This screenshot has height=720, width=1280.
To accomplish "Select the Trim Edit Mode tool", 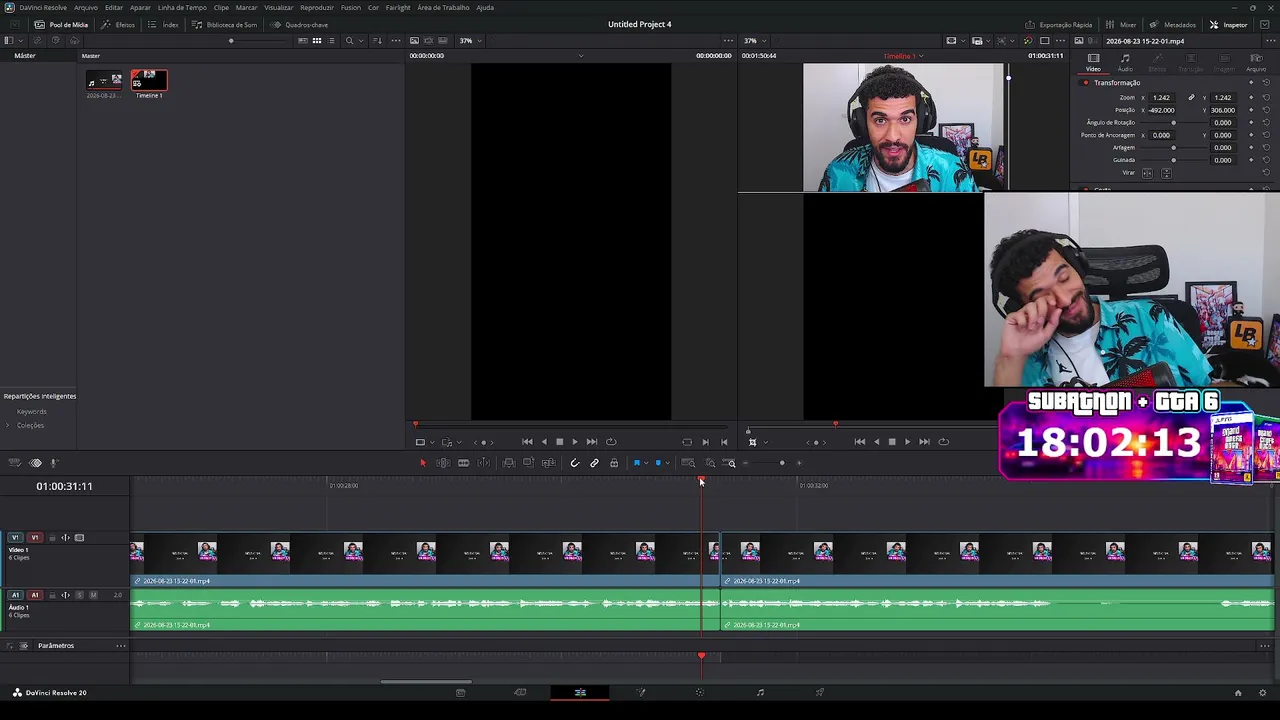I will click(x=443, y=463).
